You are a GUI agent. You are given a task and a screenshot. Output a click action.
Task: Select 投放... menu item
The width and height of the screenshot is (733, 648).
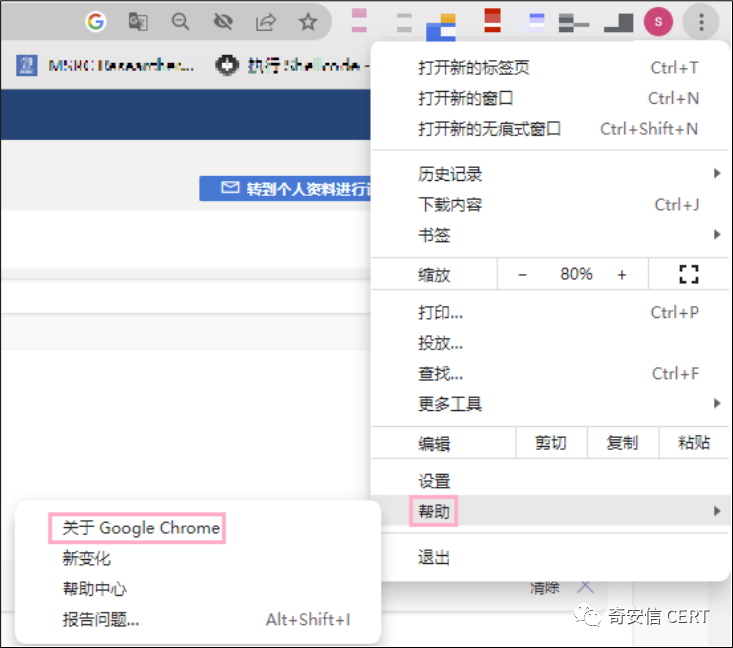point(549,343)
